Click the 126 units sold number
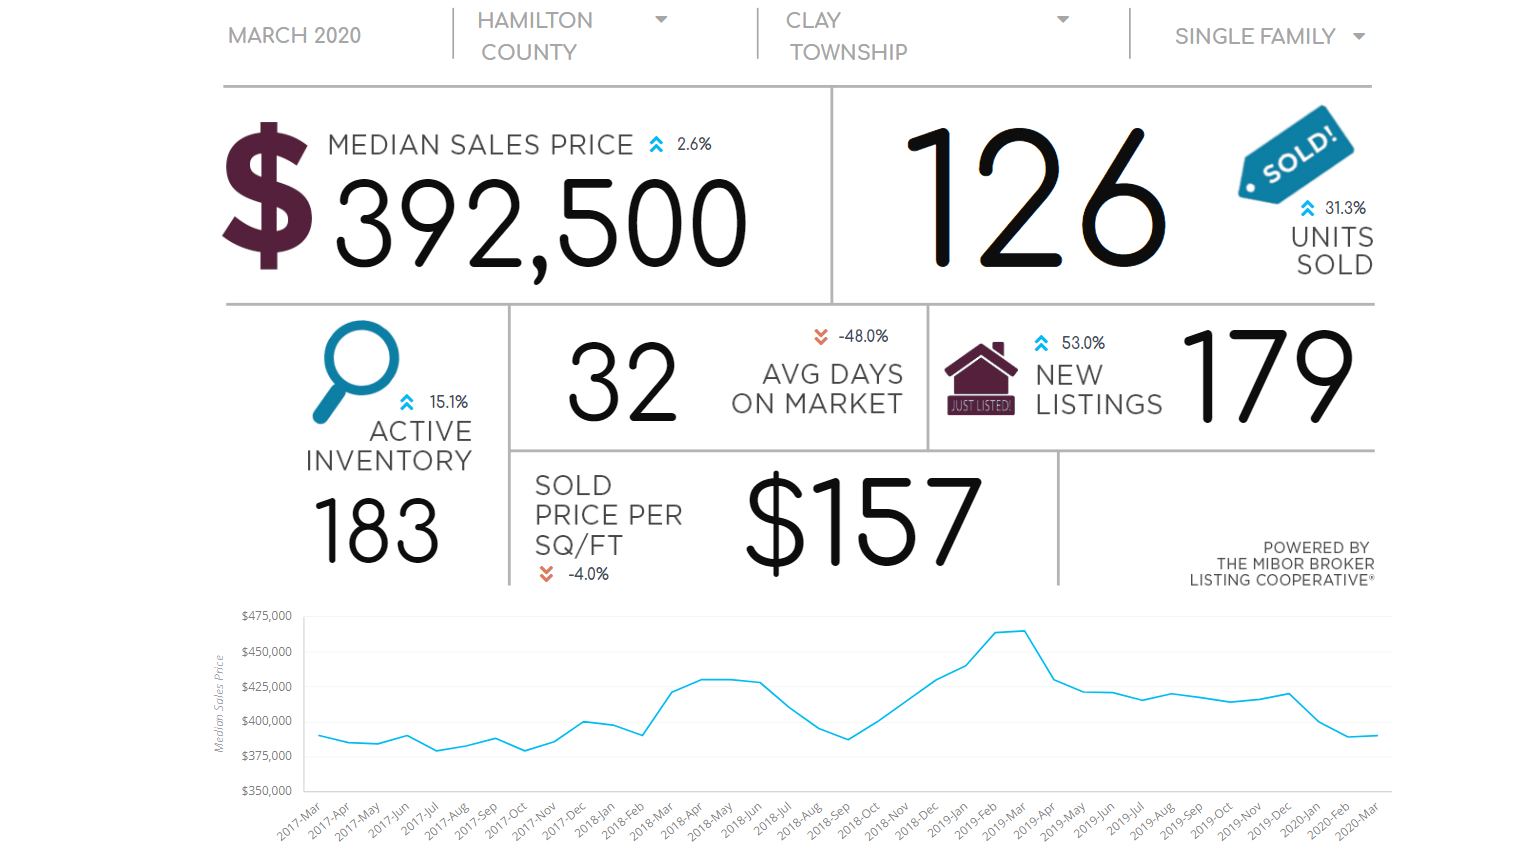The height and width of the screenshot is (856, 1521). [x=1036, y=198]
